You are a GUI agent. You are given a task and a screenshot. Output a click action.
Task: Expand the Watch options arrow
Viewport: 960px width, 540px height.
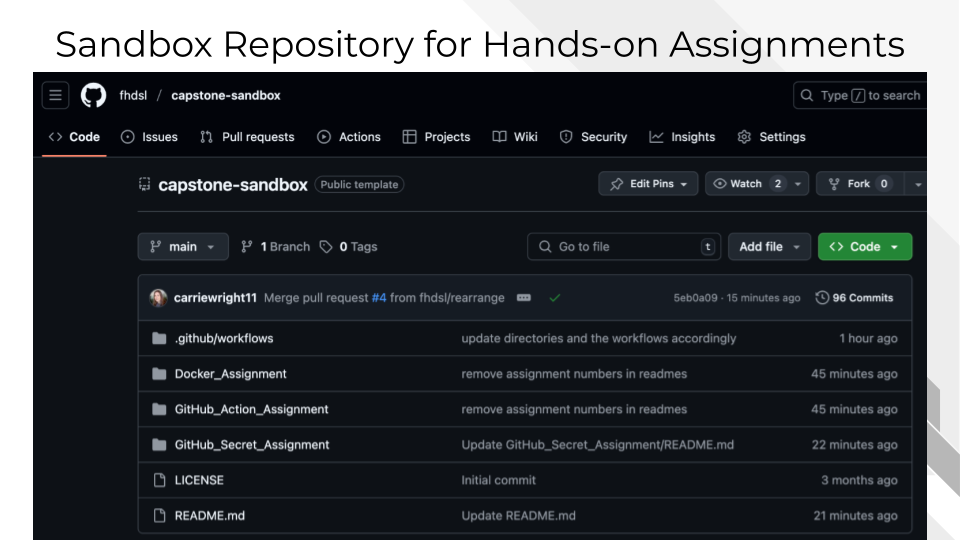click(x=798, y=184)
